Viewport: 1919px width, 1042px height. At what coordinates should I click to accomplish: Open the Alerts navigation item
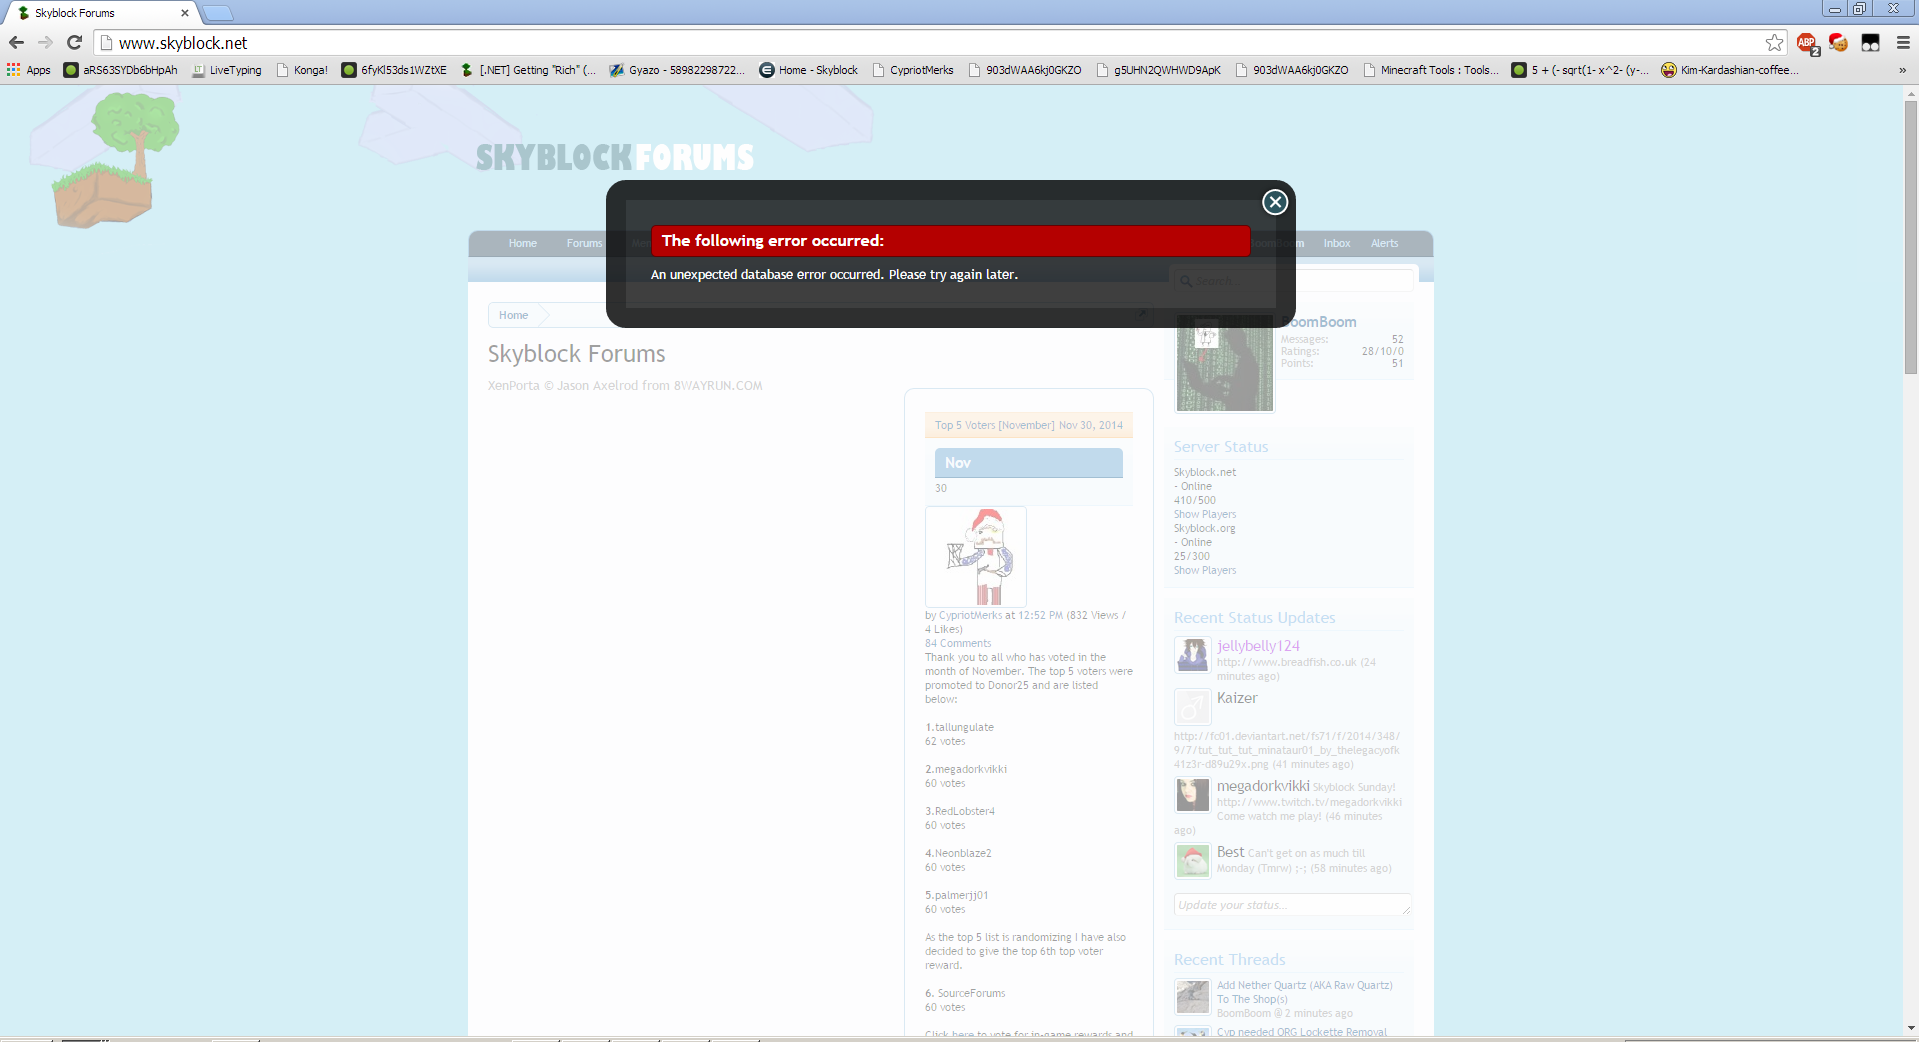click(x=1384, y=243)
